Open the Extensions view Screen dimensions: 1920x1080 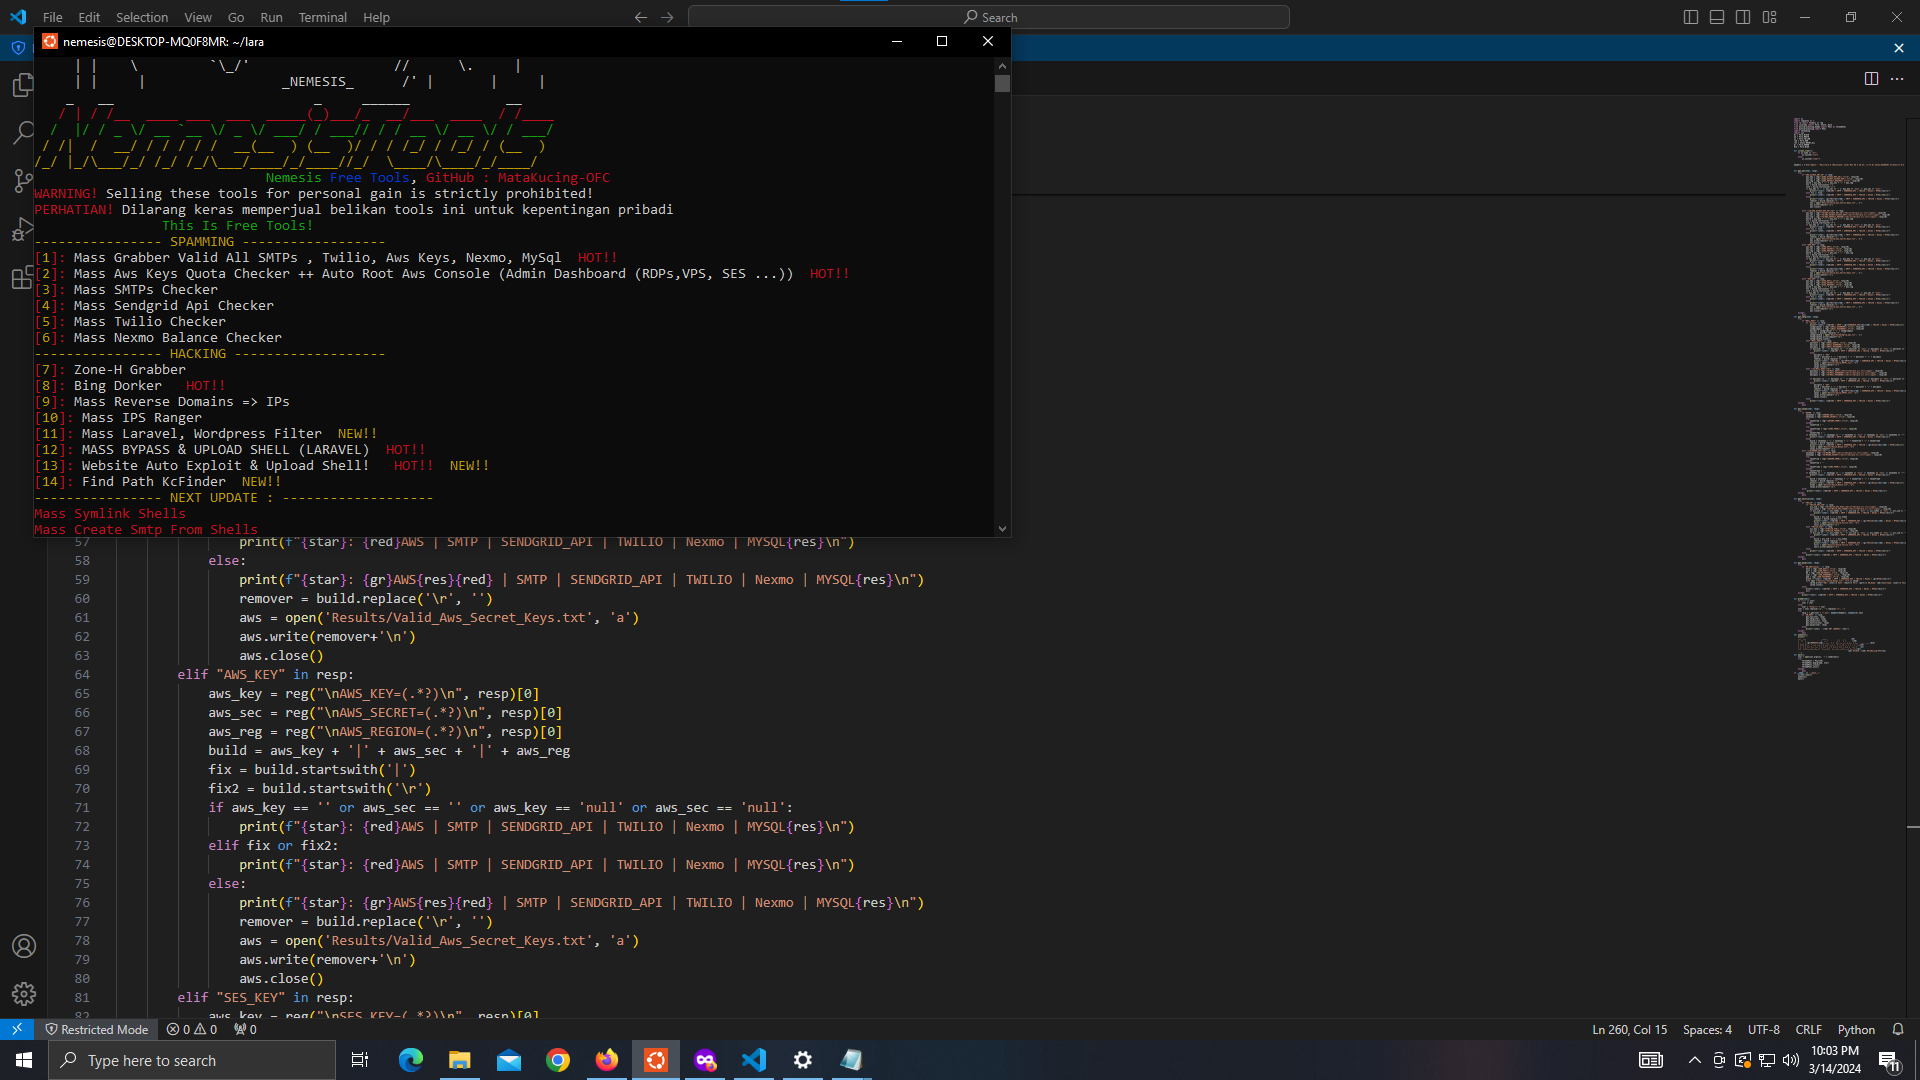point(23,278)
